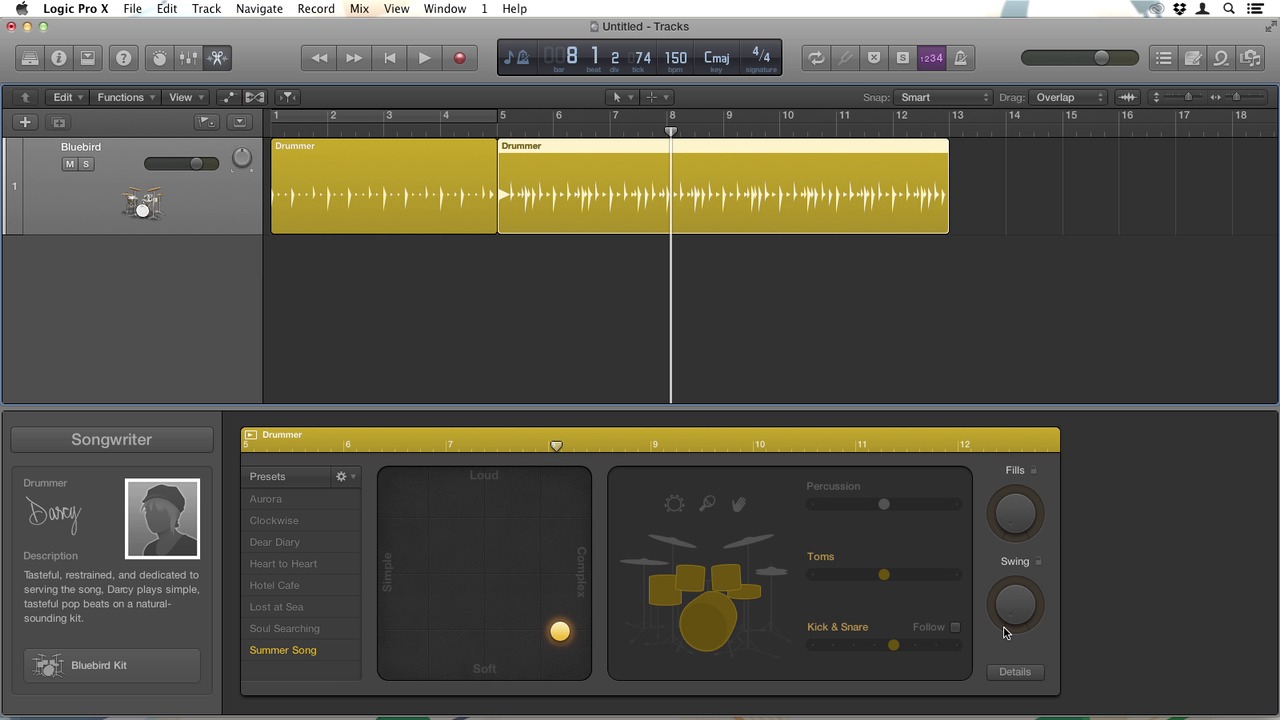The height and width of the screenshot is (720, 1280).
Task: Click the red Record button
Action: [459, 58]
